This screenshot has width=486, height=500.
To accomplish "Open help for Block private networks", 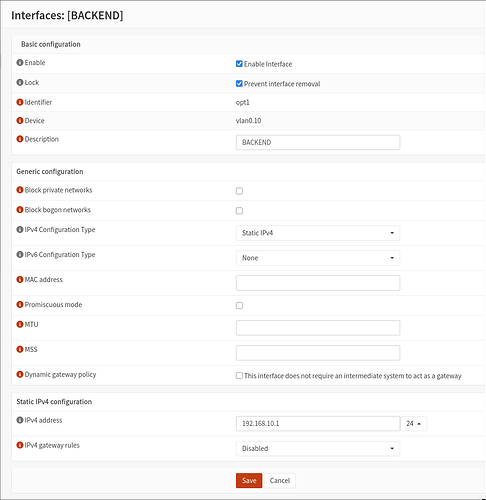I will (20, 190).
